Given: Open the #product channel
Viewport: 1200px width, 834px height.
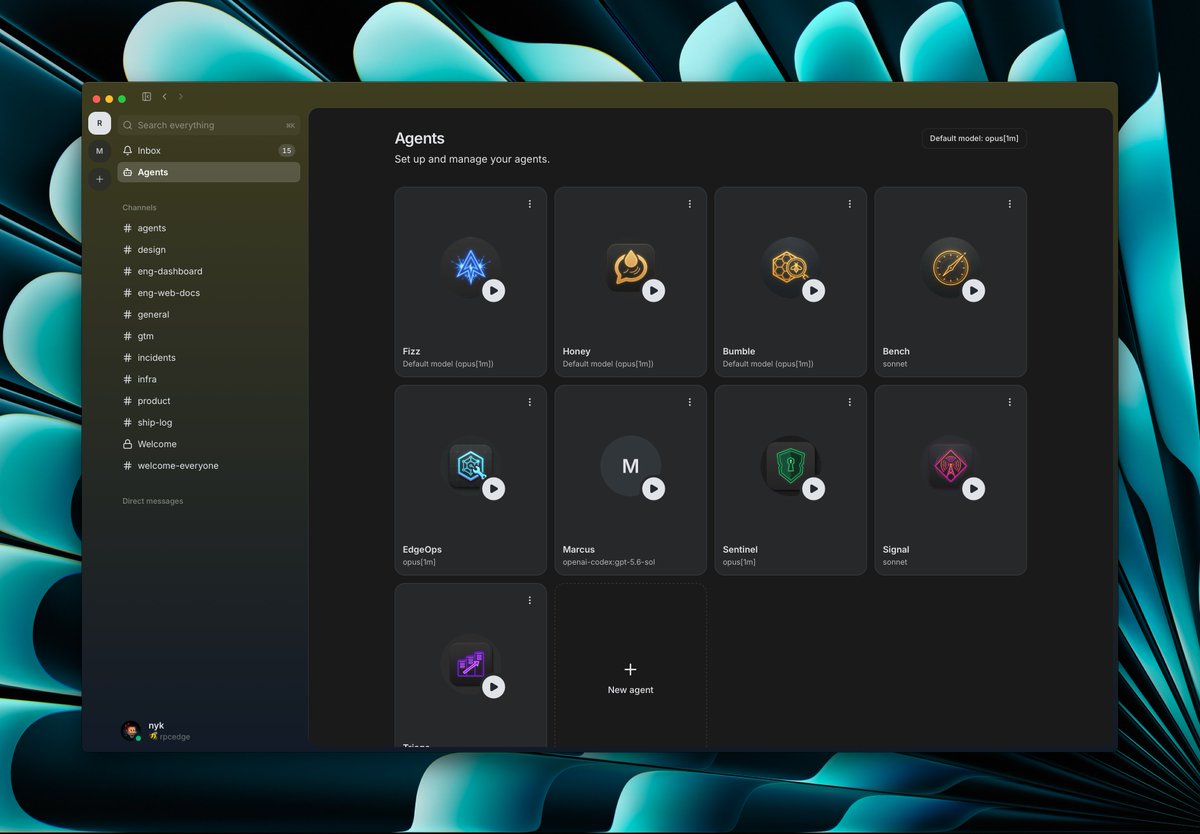Looking at the screenshot, I should click(x=208, y=401).
